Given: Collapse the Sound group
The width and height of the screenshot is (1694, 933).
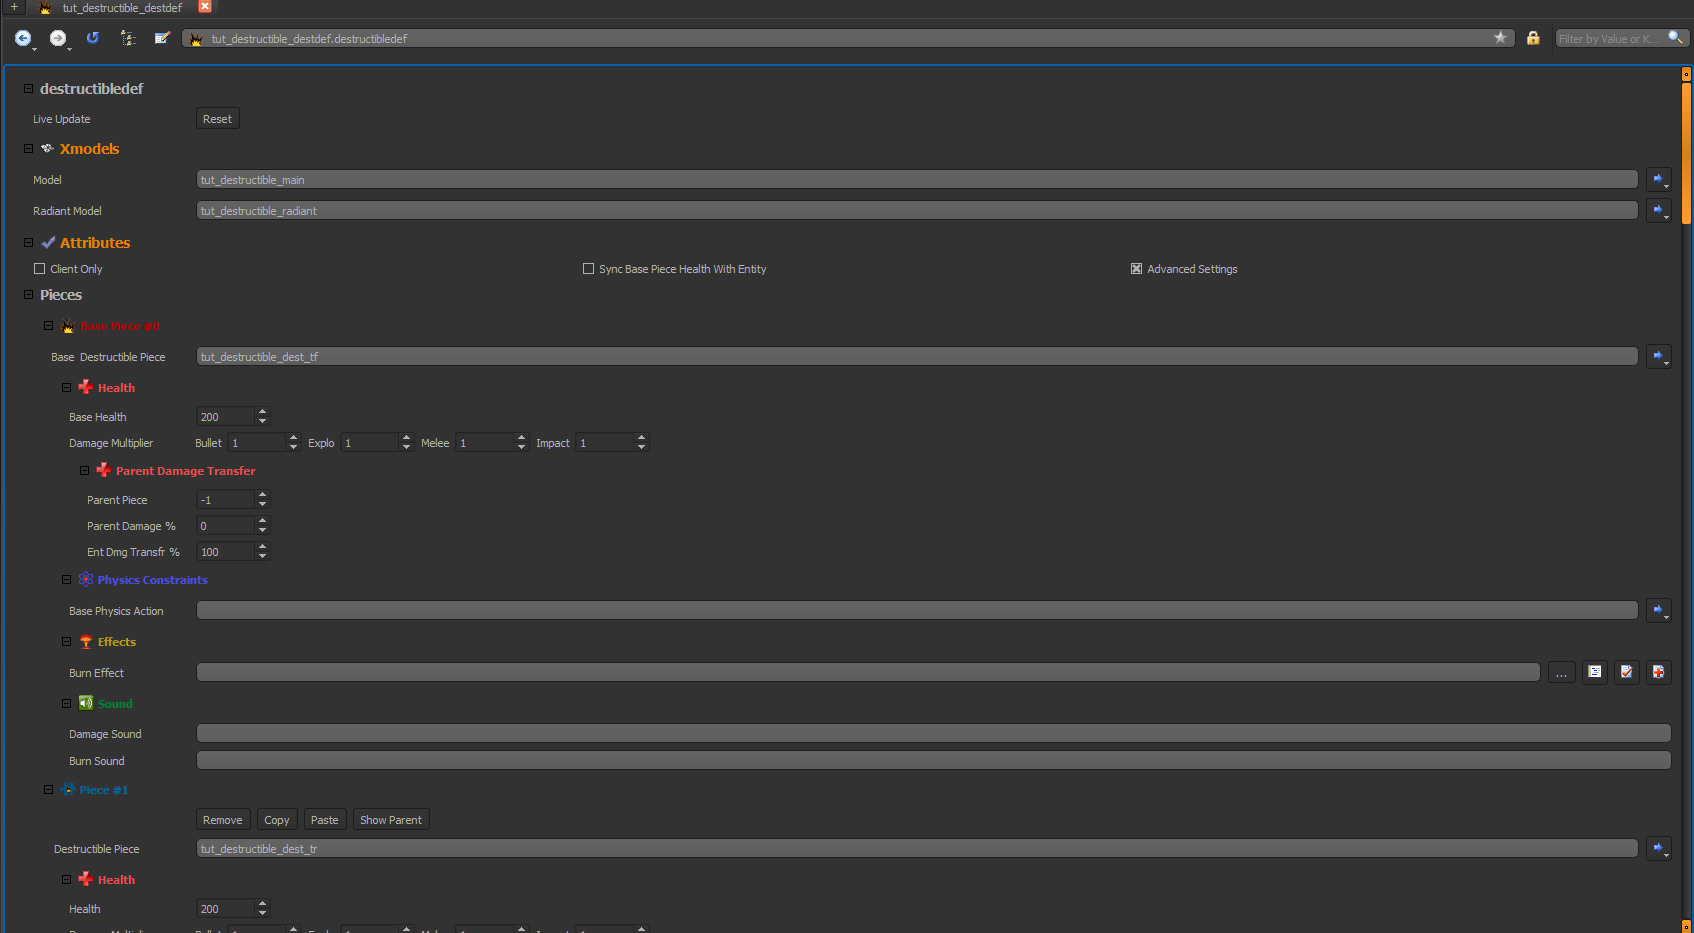Looking at the screenshot, I should tap(67, 704).
